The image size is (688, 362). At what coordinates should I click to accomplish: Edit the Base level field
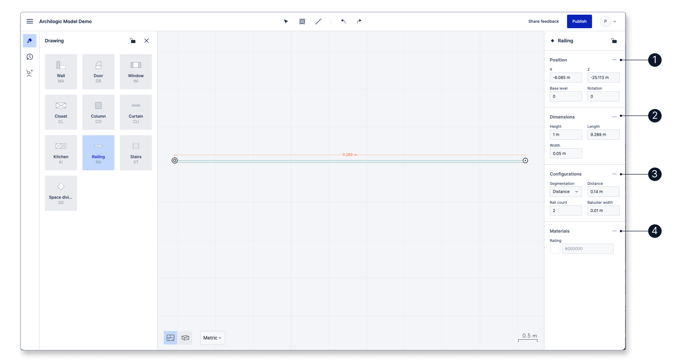pos(566,96)
